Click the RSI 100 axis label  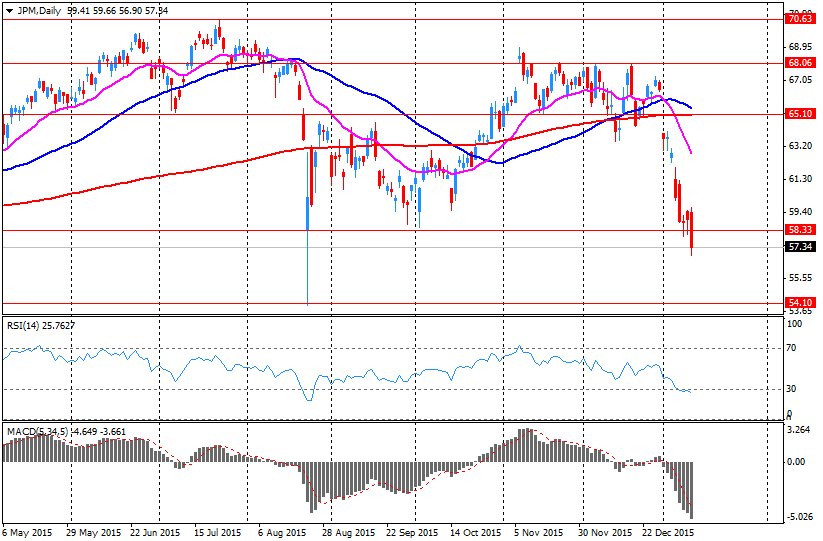795,324
